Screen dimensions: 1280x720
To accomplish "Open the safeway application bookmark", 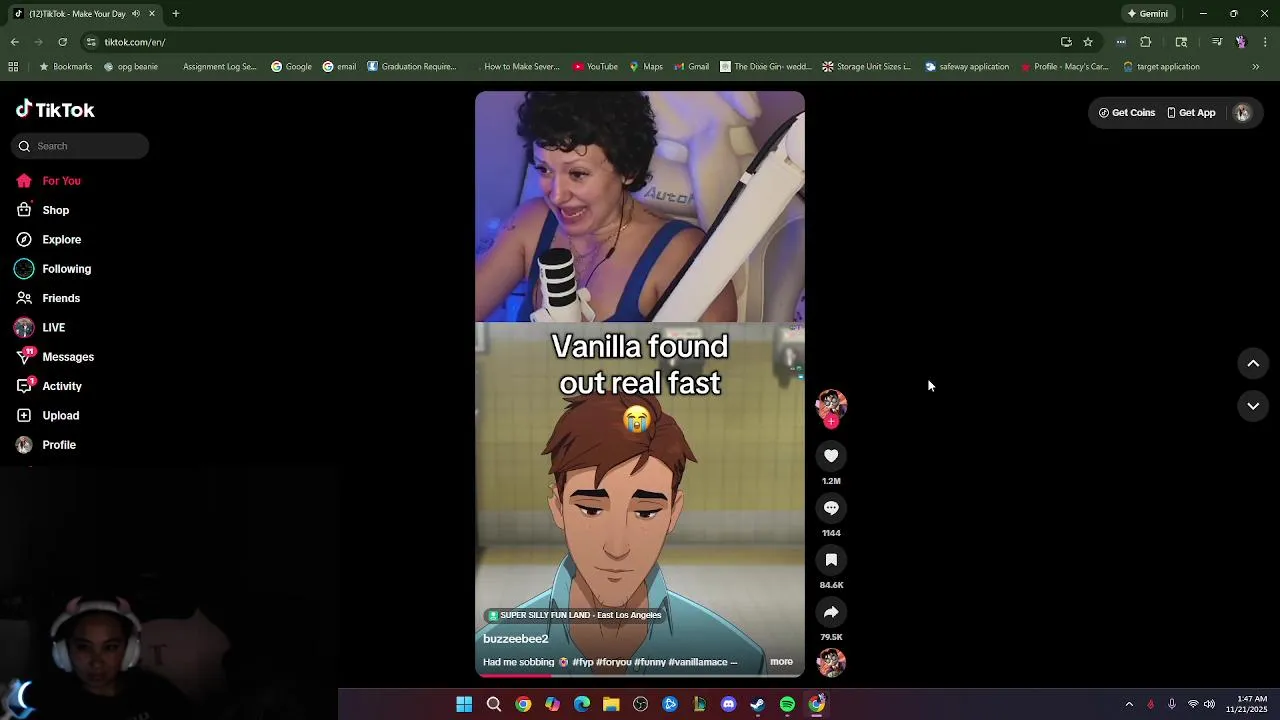I will pos(967,67).
